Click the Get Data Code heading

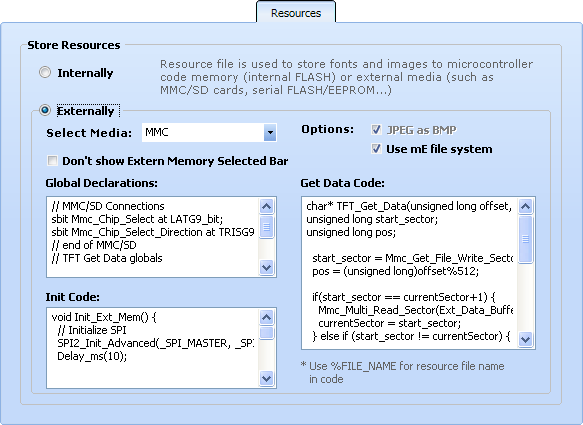point(342,183)
